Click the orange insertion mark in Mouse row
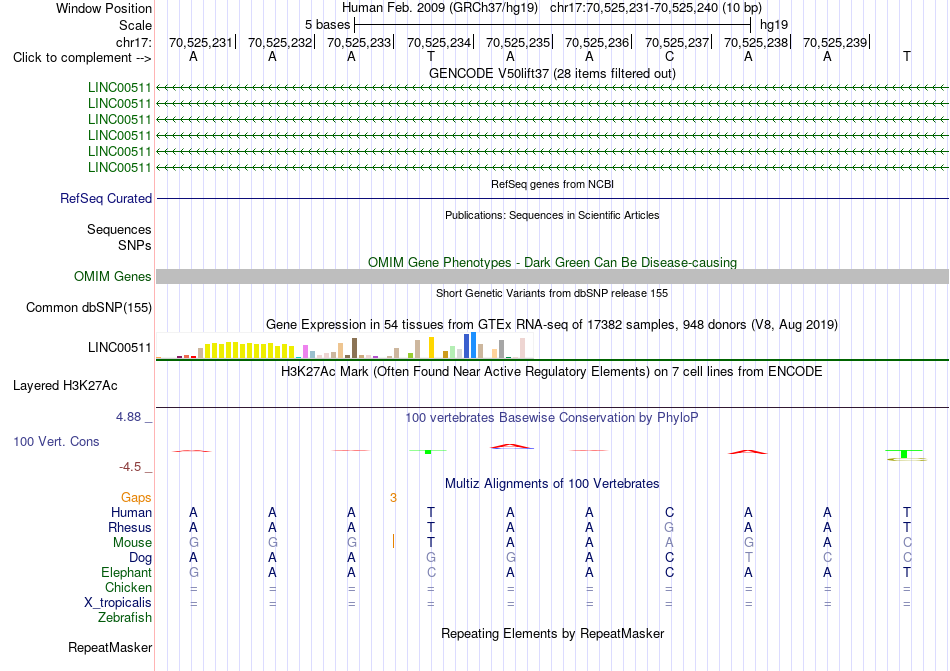This screenshot has height=671, width=950. tap(393, 541)
